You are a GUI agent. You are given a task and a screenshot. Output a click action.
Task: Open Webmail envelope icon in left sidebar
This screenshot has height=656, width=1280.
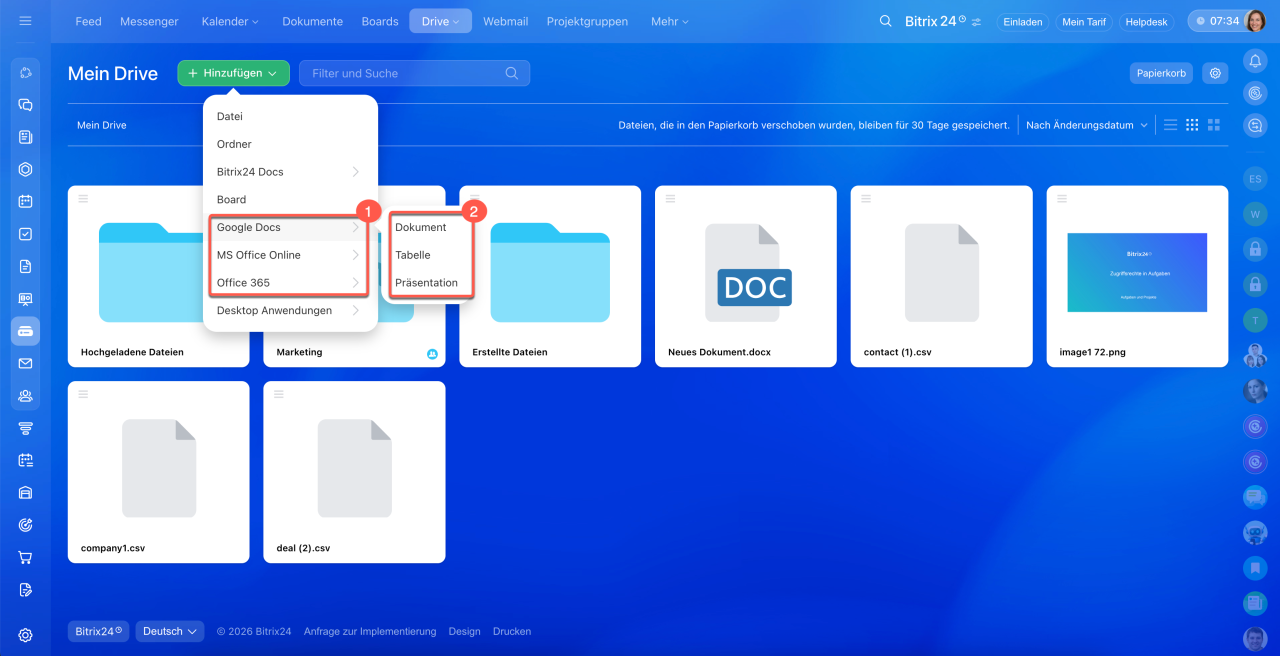(26, 363)
